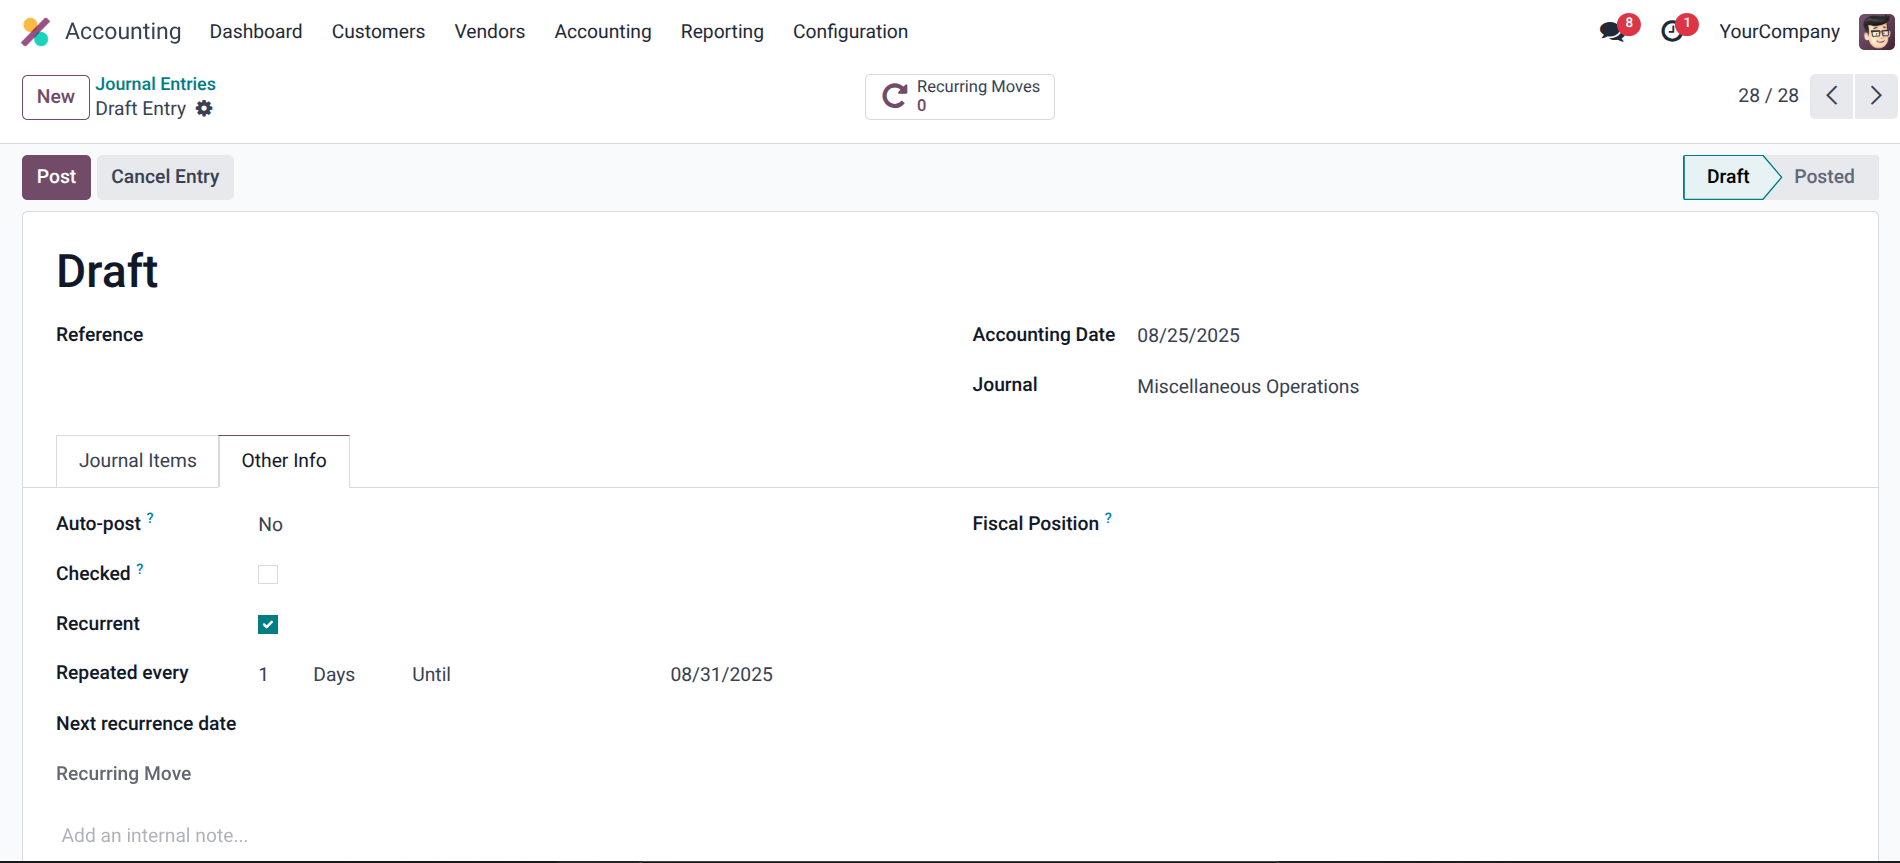Open the gear actions menu beside Draft Entry
The image size is (1900, 863).
tap(204, 109)
